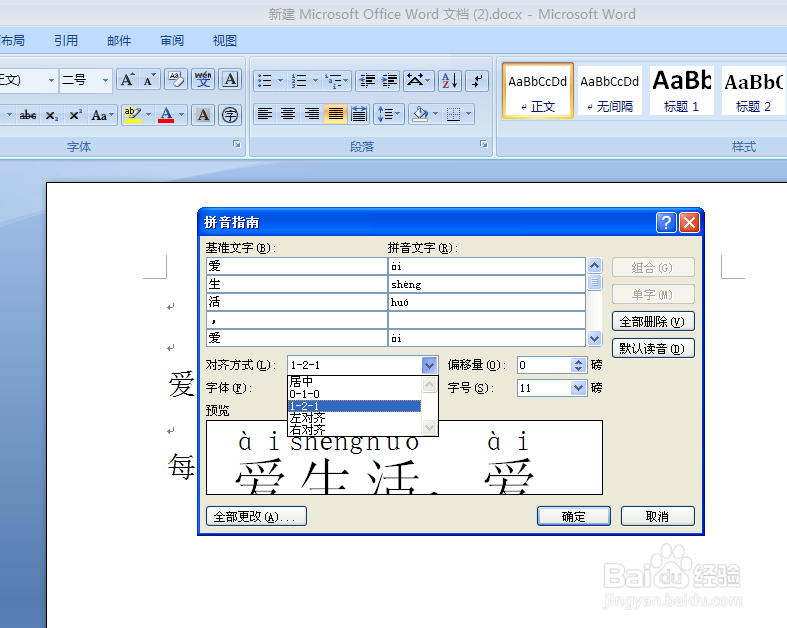Click the sheng pinyin text field
The height and width of the screenshot is (628, 787).
486,284
